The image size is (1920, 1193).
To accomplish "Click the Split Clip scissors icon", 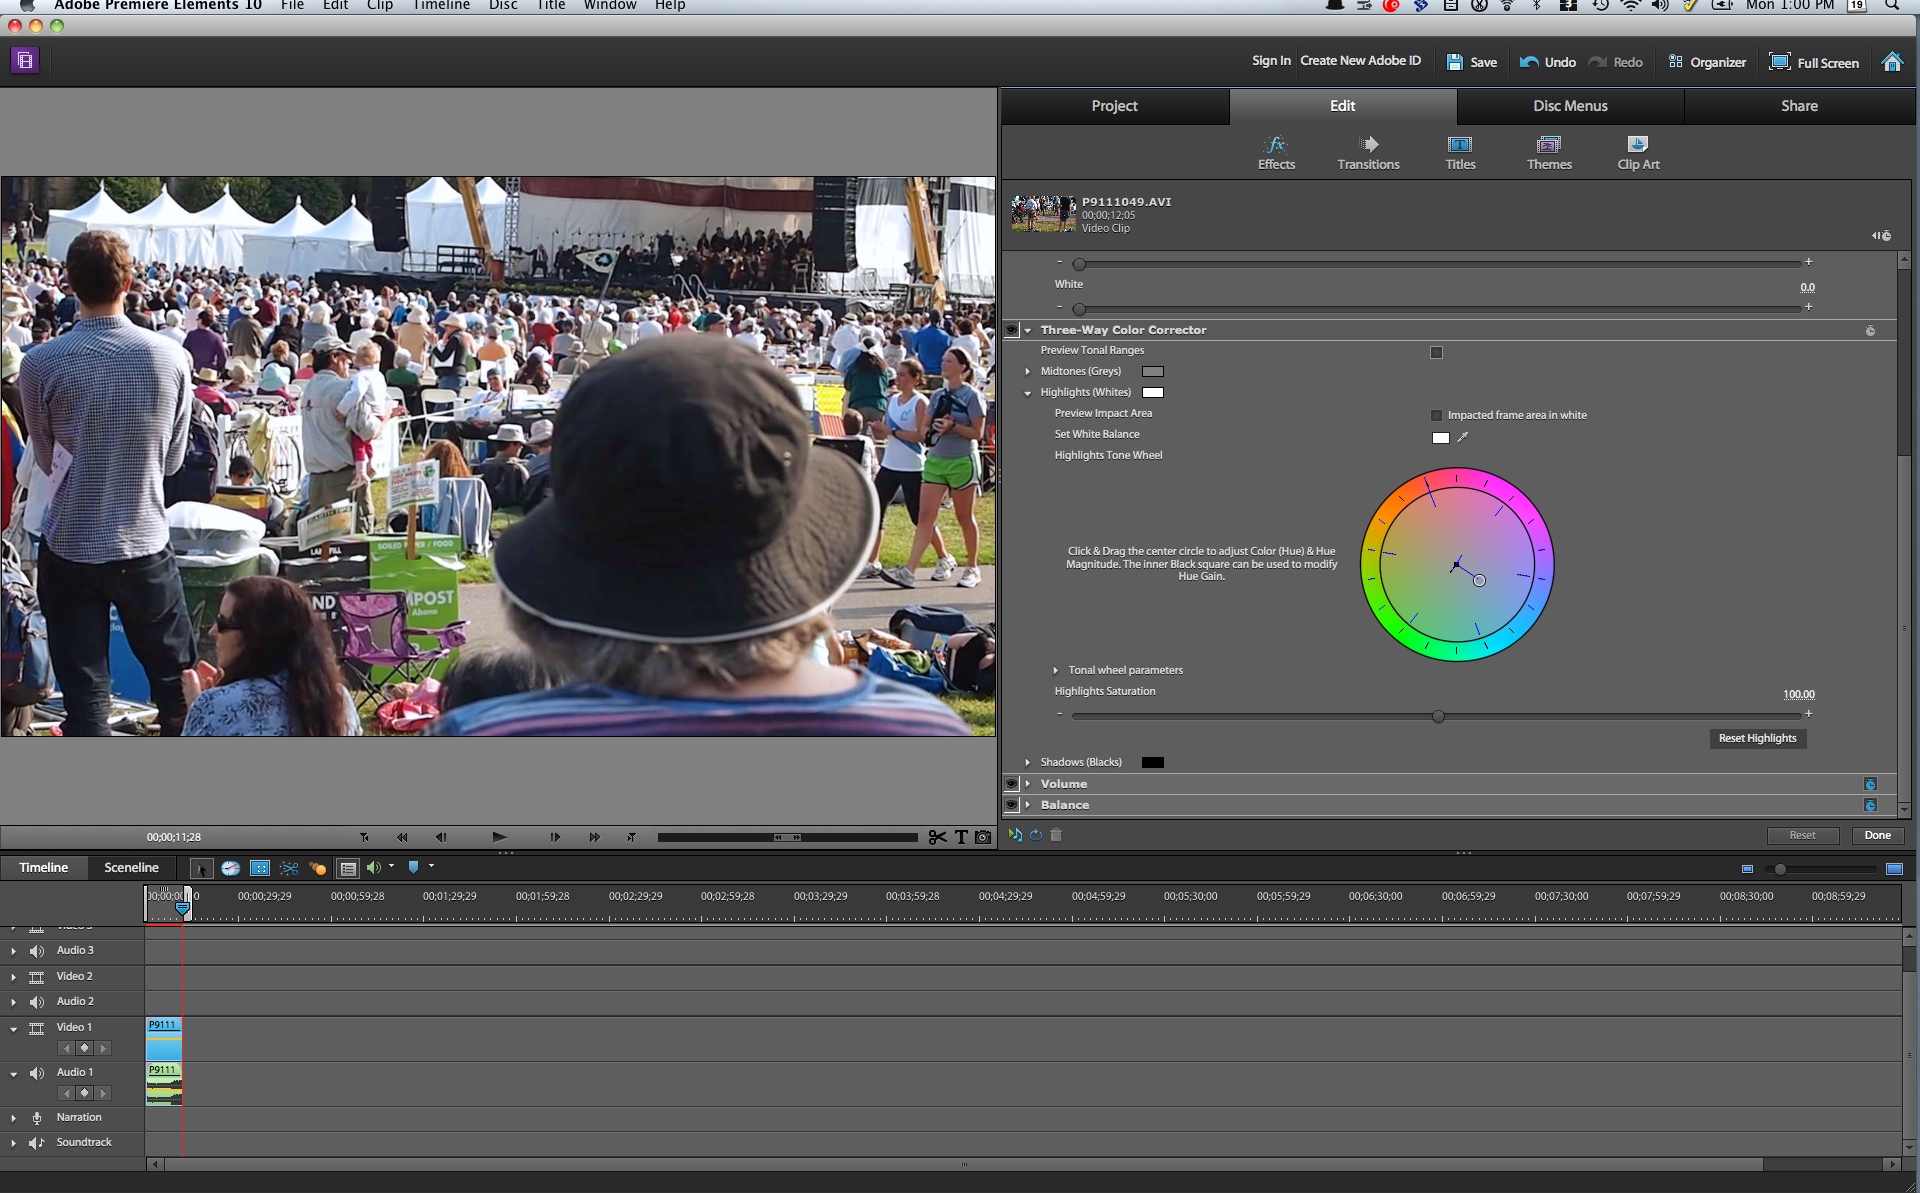I will [x=936, y=837].
